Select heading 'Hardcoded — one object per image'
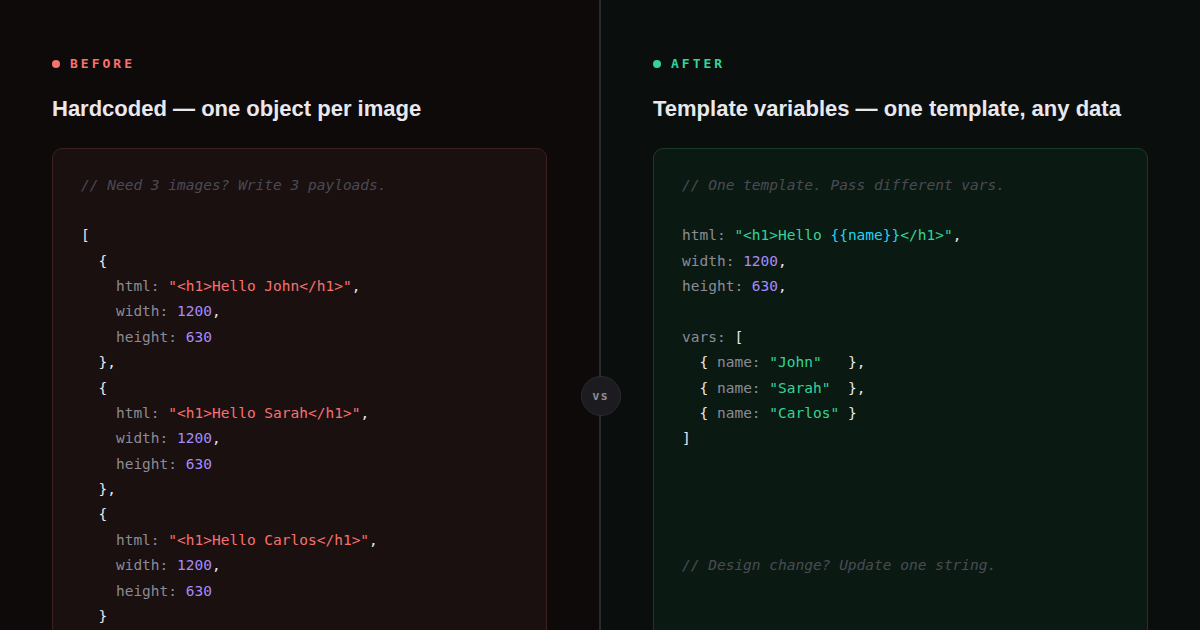1200x630 pixels. 236,109
